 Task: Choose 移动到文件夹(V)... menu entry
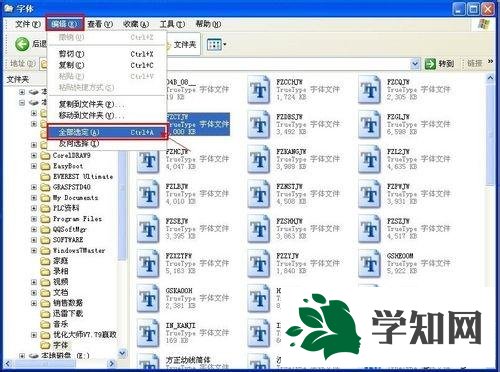[x=107, y=116]
